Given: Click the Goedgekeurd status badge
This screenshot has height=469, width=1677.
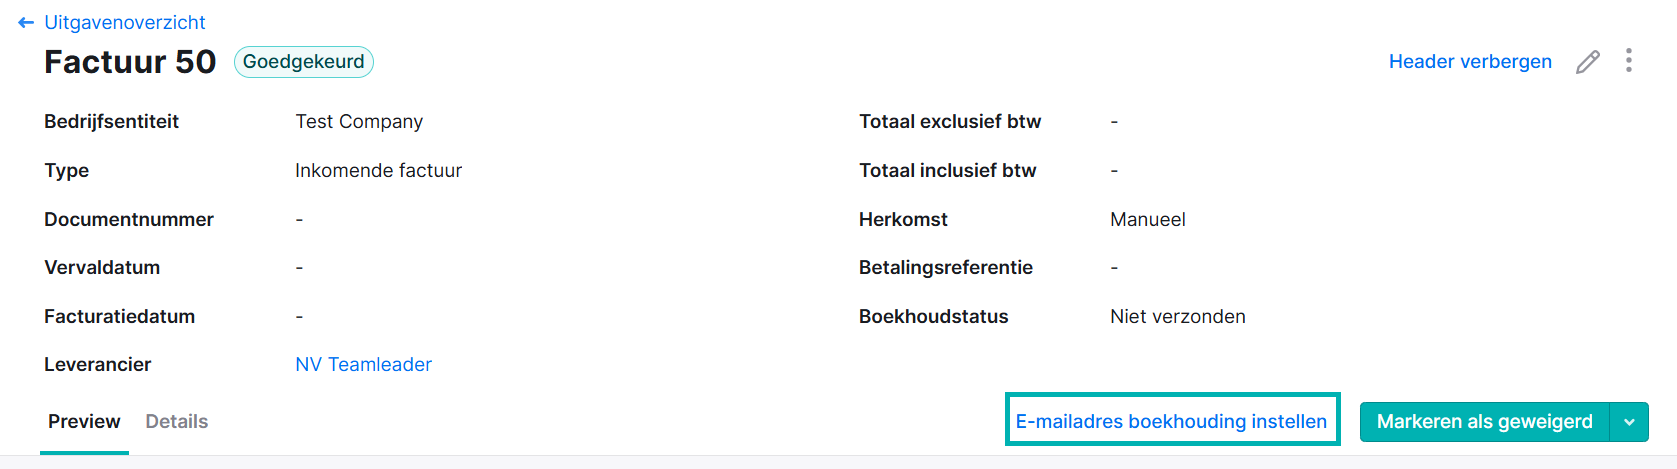Looking at the screenshot, I should [304, 62].
